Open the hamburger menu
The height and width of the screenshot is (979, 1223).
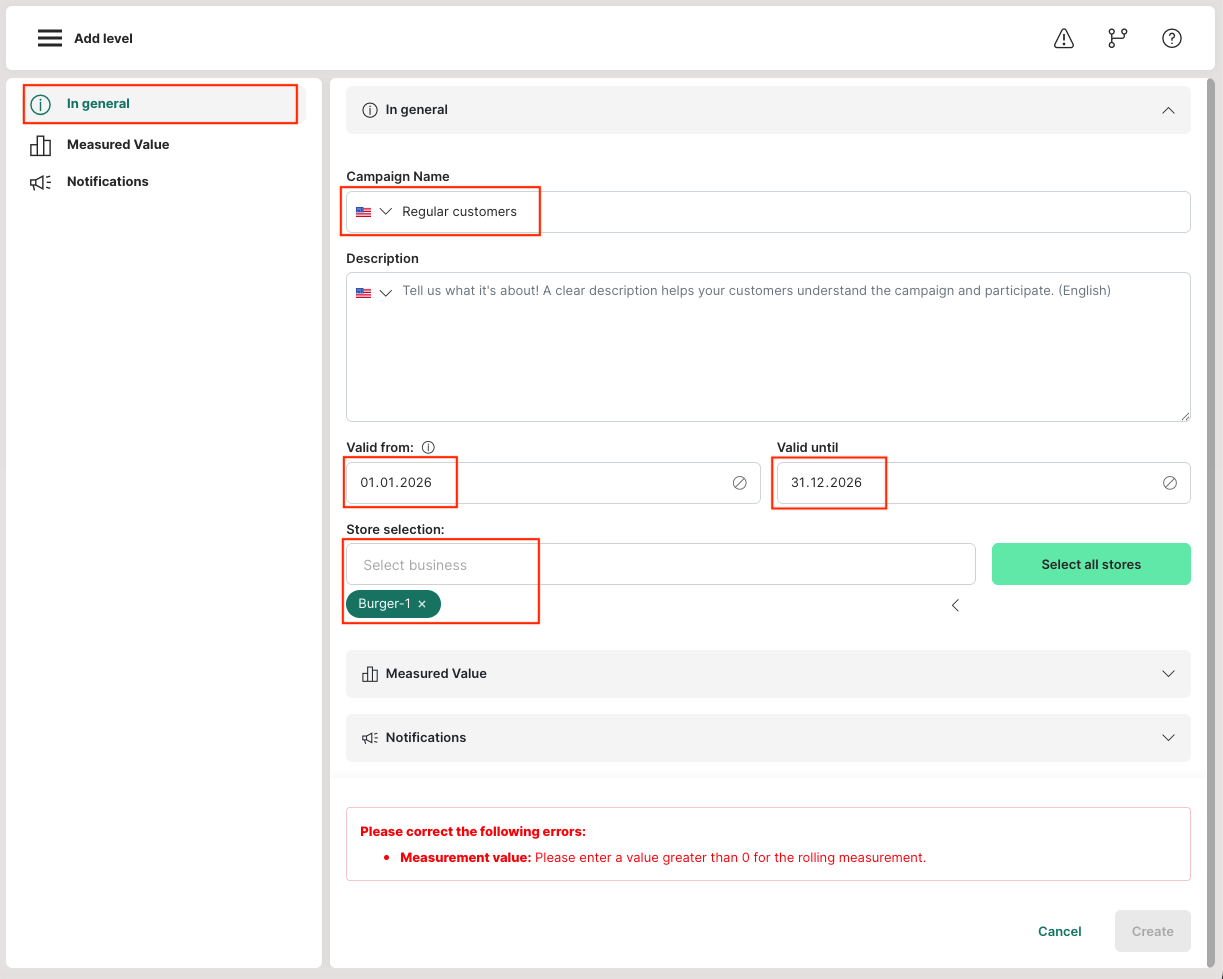click(50, 38)
